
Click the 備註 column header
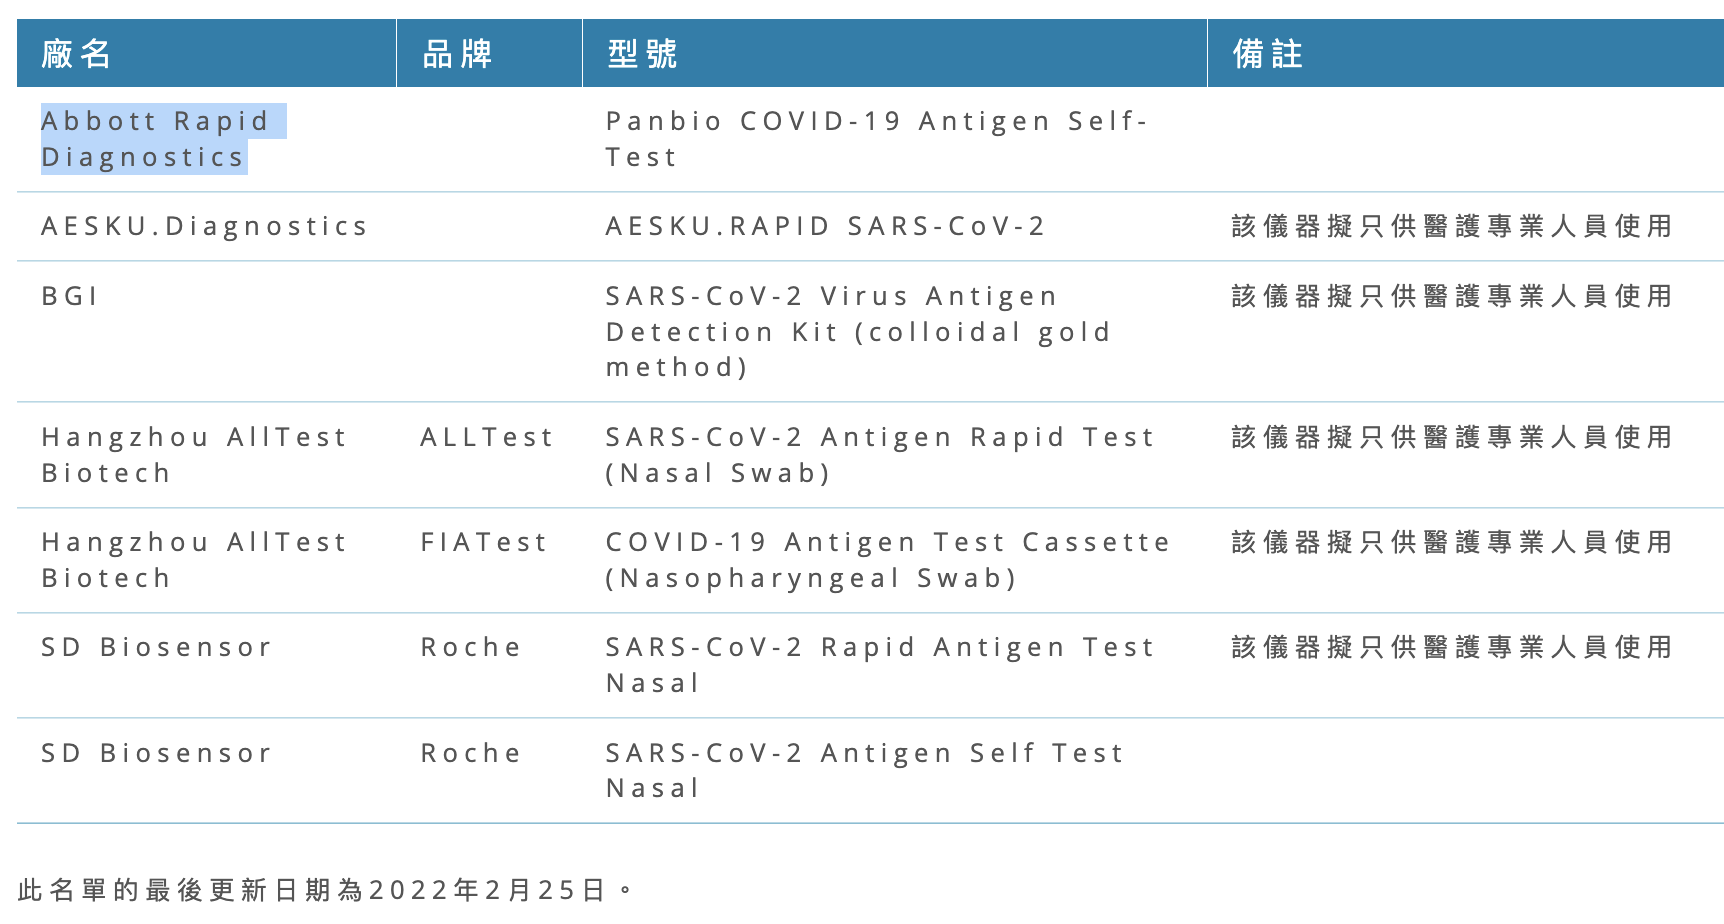tap(1267, 54)
